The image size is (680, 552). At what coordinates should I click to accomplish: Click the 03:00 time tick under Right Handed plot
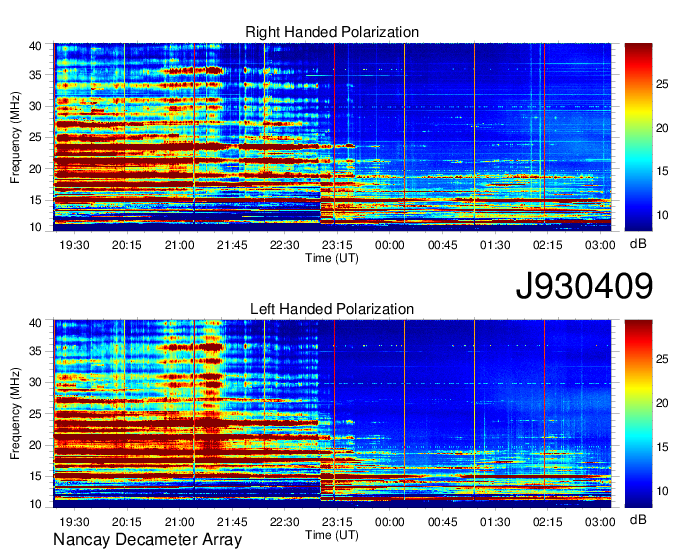pos(600,245)
